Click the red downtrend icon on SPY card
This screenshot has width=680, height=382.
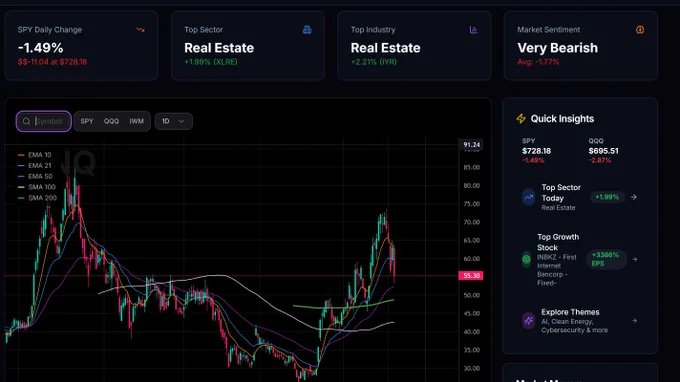(x=141, y=30)
